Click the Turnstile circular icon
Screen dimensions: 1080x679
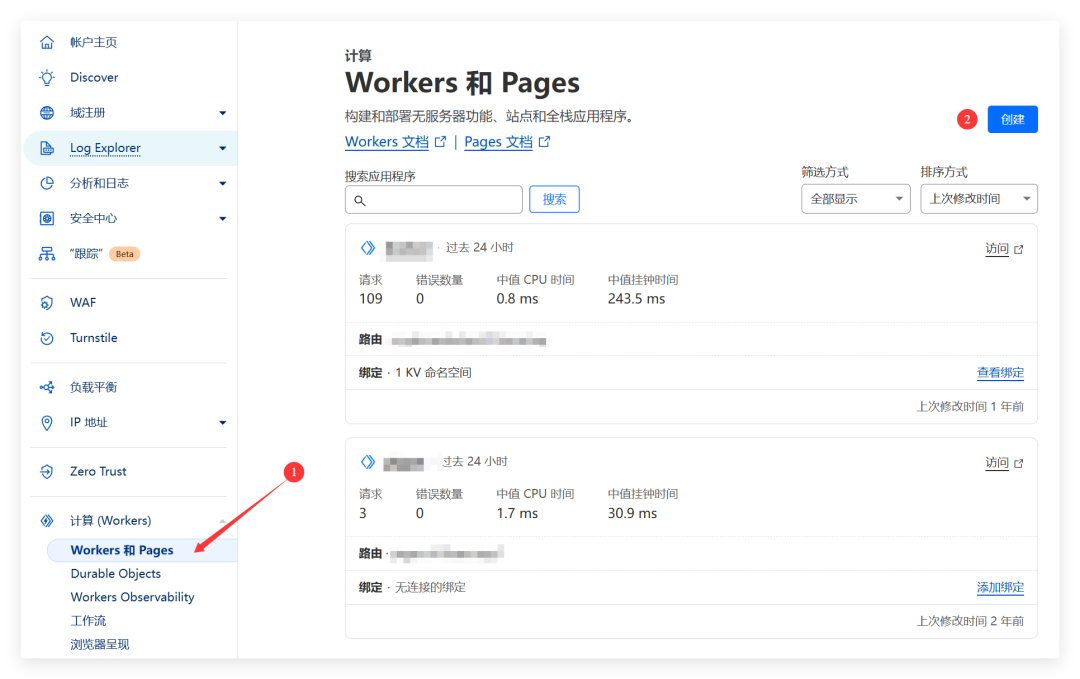[47, 338]
